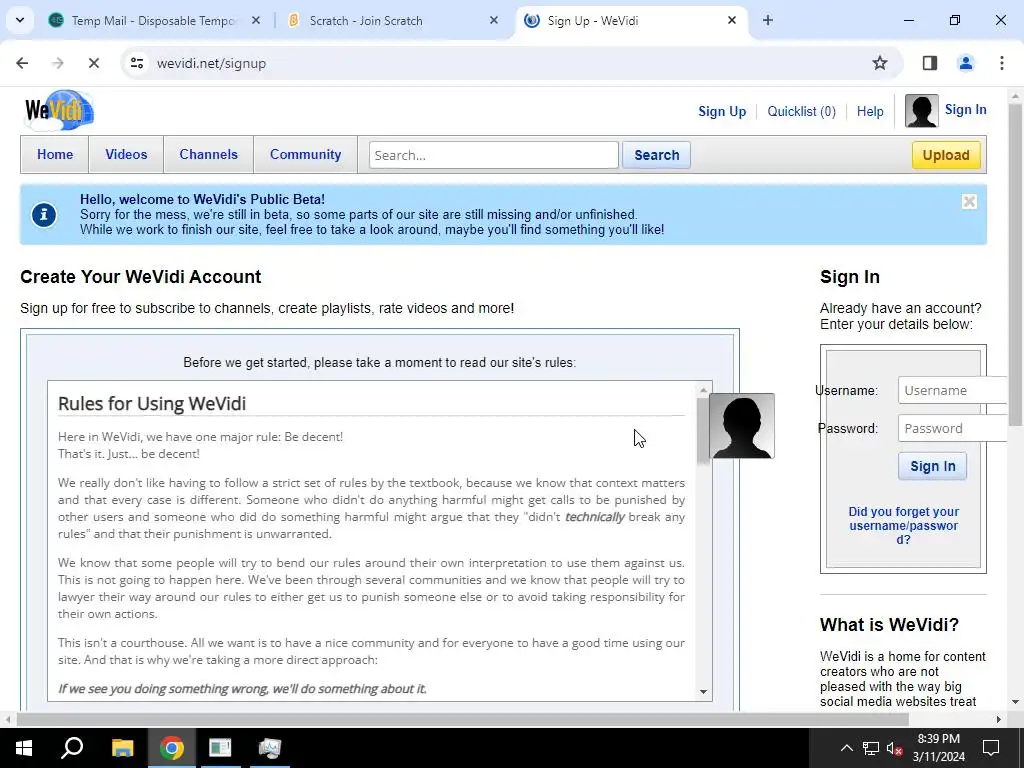1024x768 pixels.
Task: Click rules box scroll-up arrow
Action: 703,390
